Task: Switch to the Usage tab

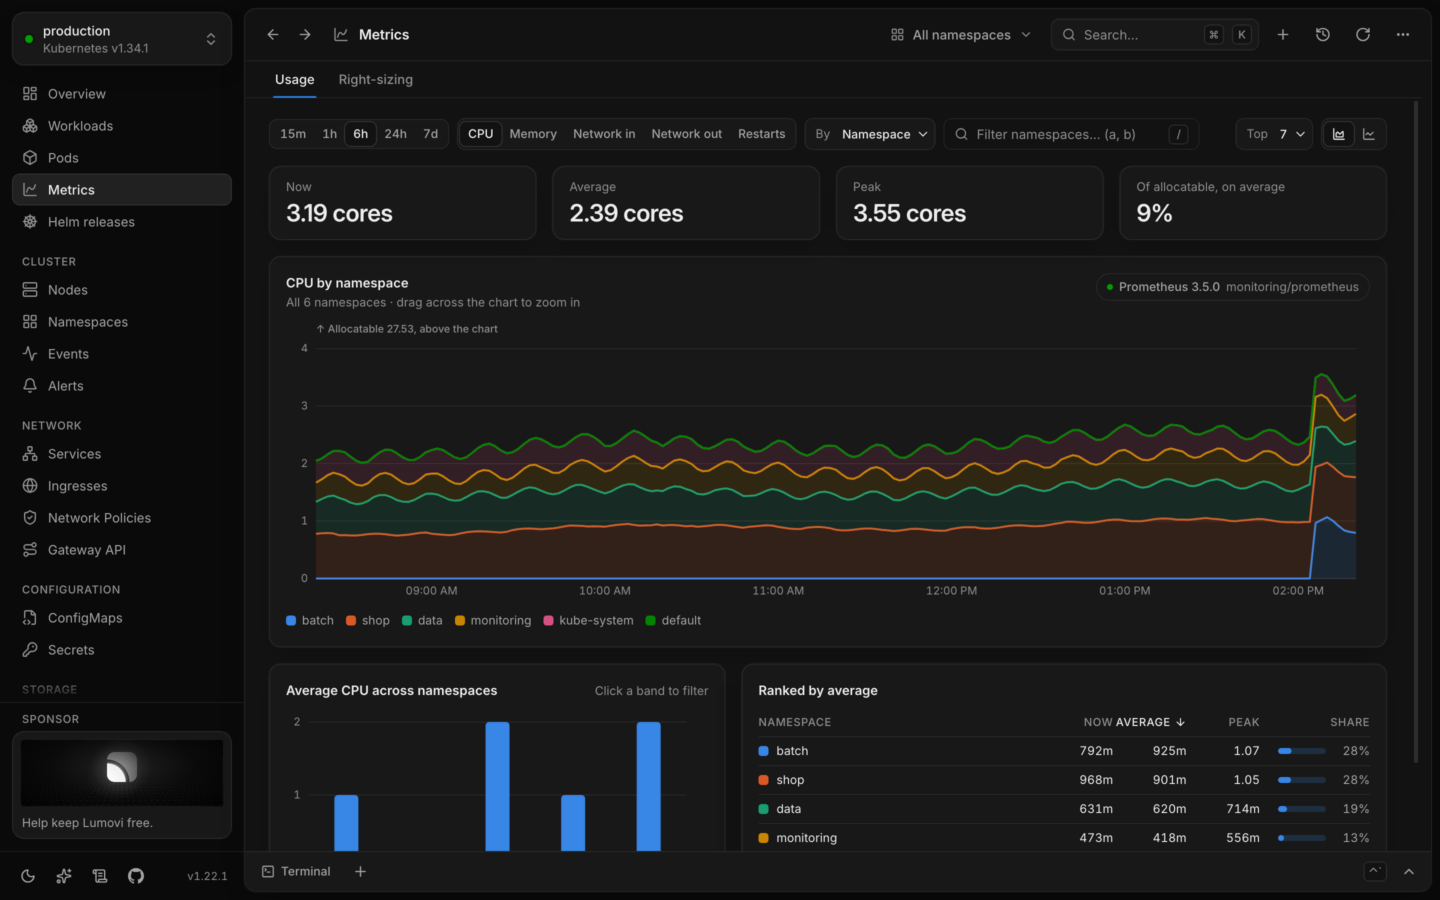Action: click(295, 80)
